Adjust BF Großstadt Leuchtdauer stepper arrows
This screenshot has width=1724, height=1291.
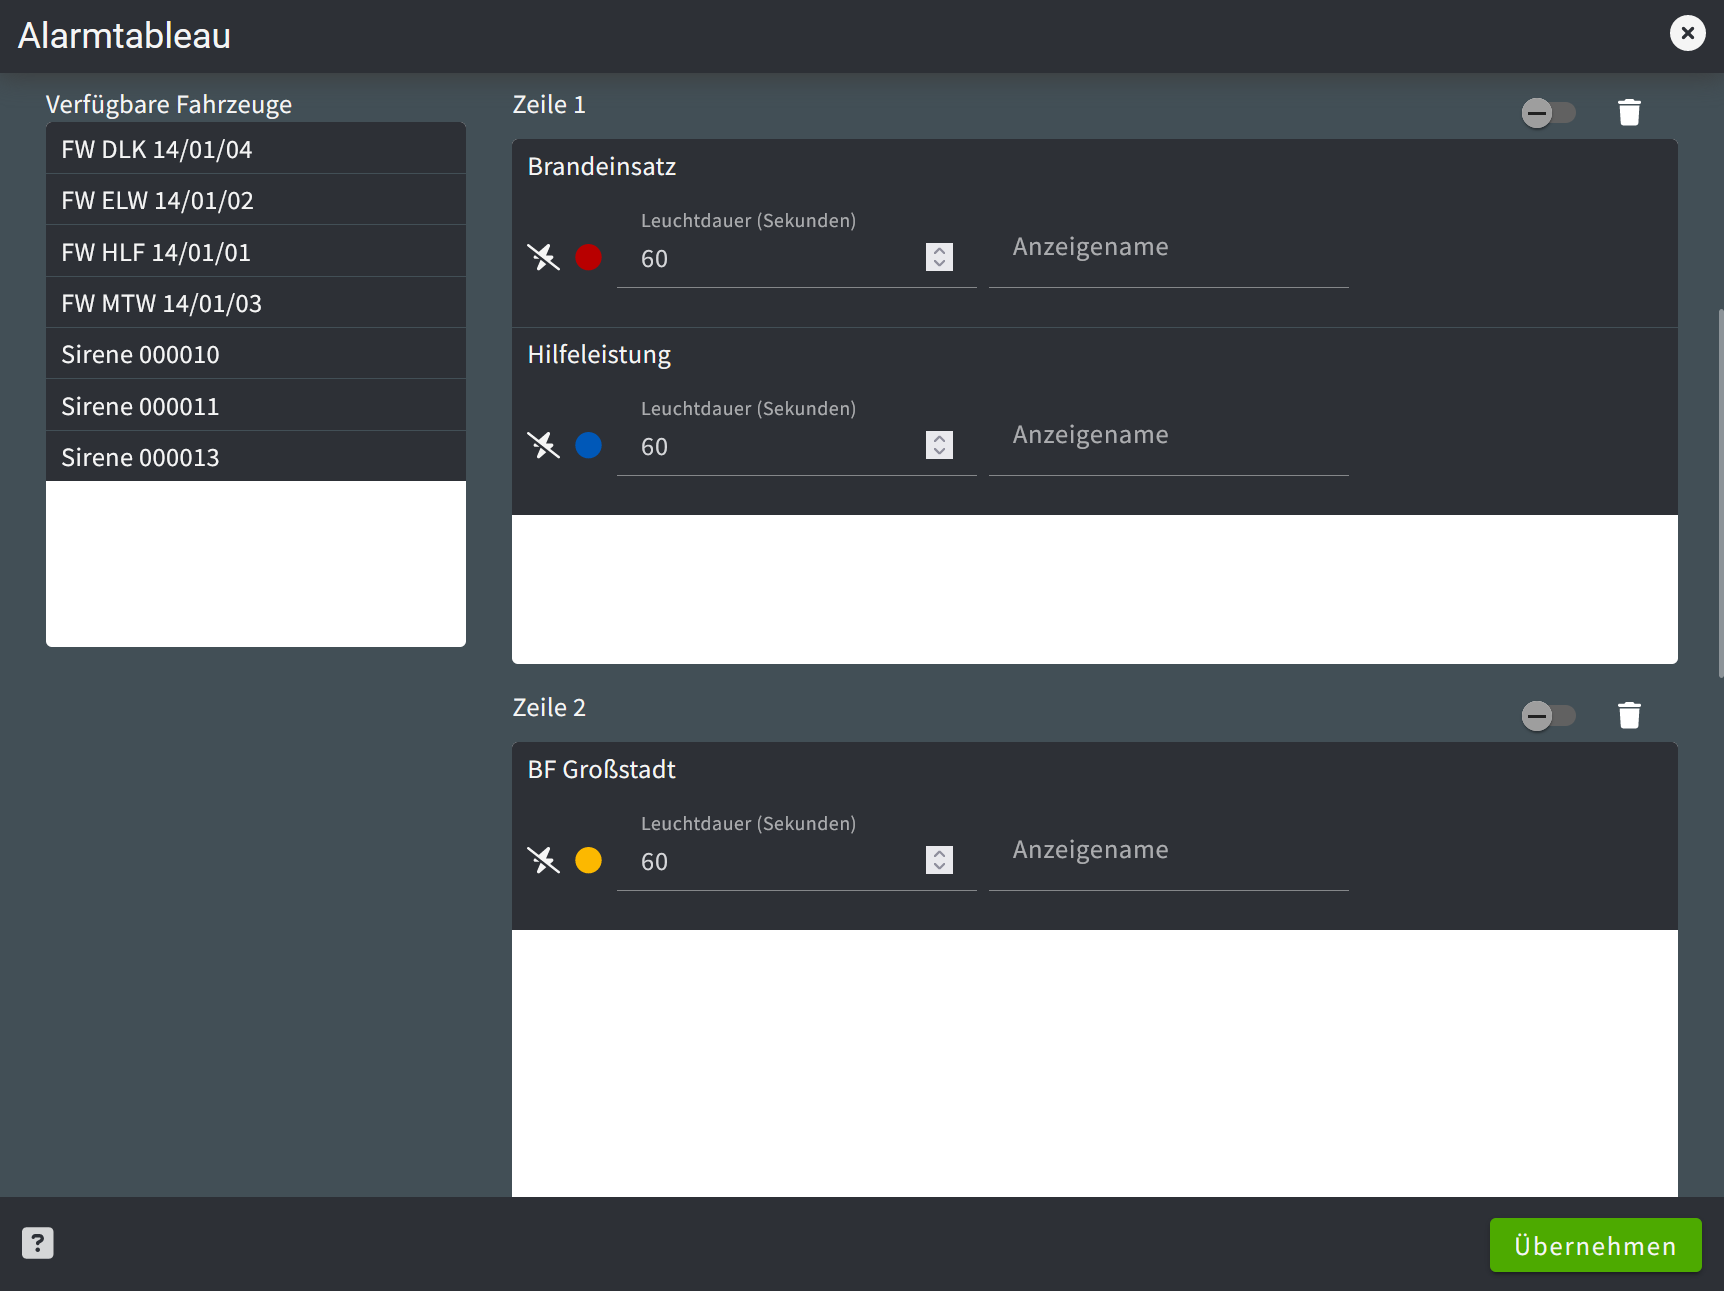tap(939, 860)
